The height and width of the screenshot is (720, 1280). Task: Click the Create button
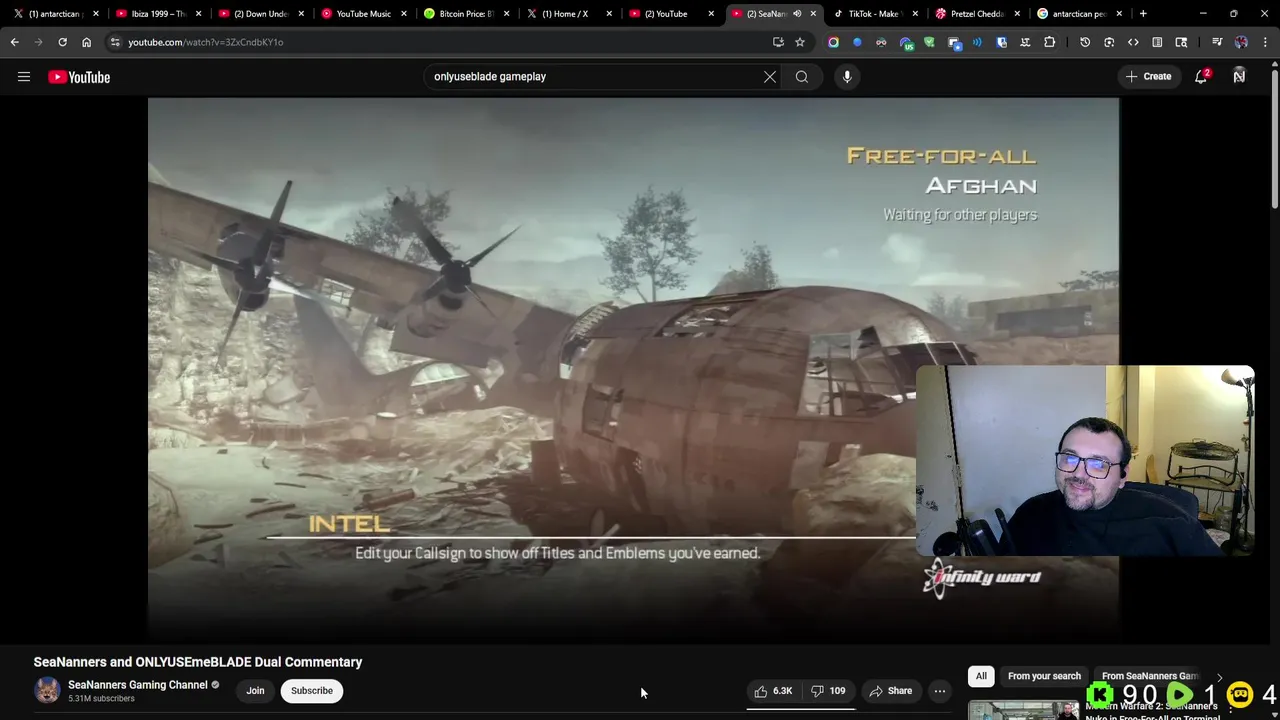pyautogui.click(x=1148, y=77)
